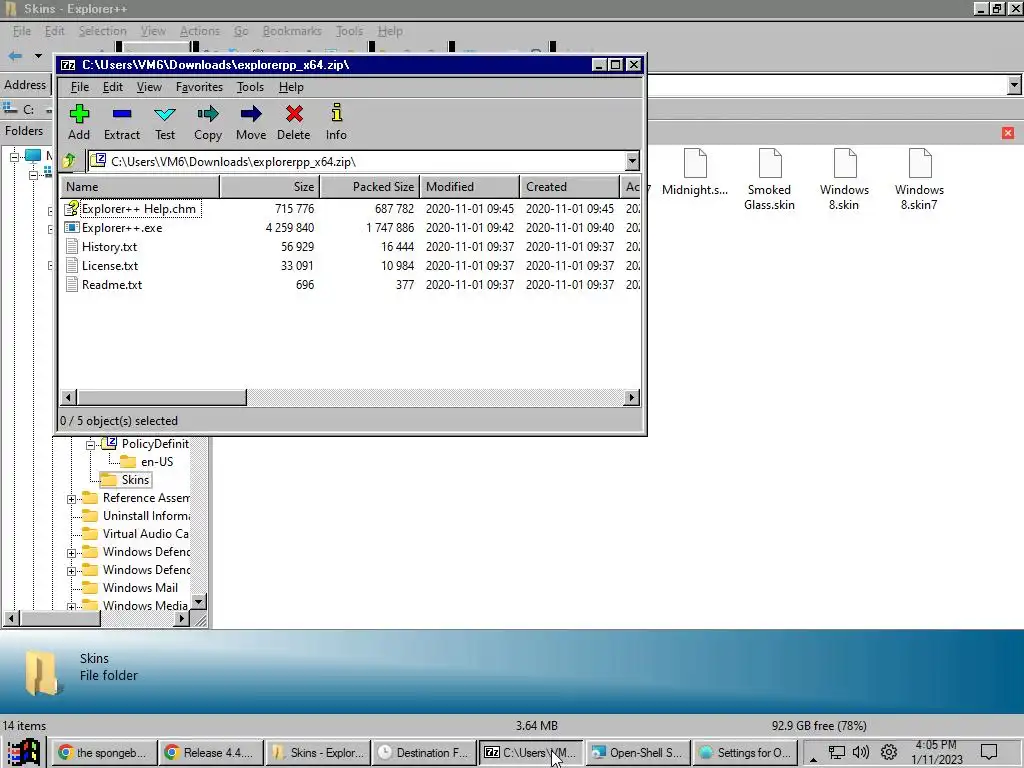Click the red Delete icon
Screen dimensions: 1024x768
point(294,122)
